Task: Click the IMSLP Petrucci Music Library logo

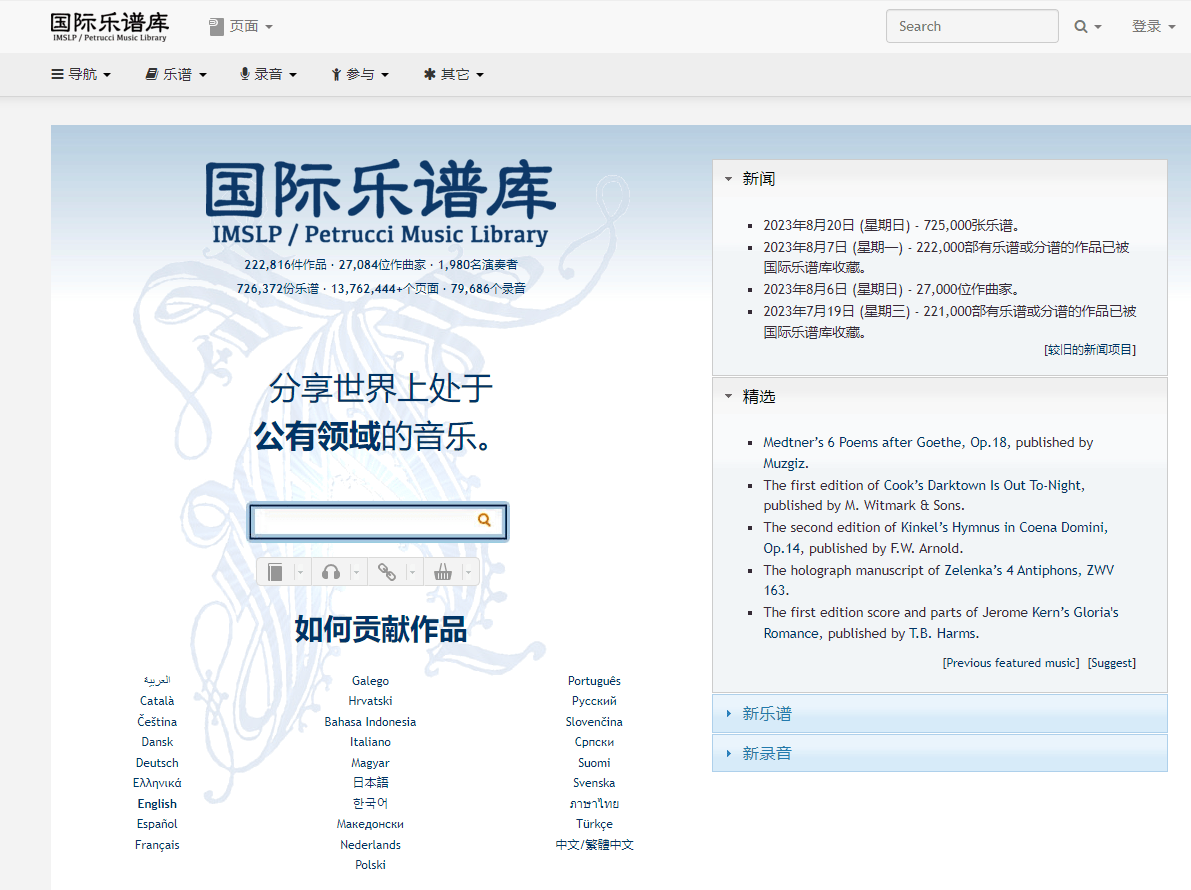Action: click(x=108, y=25)
